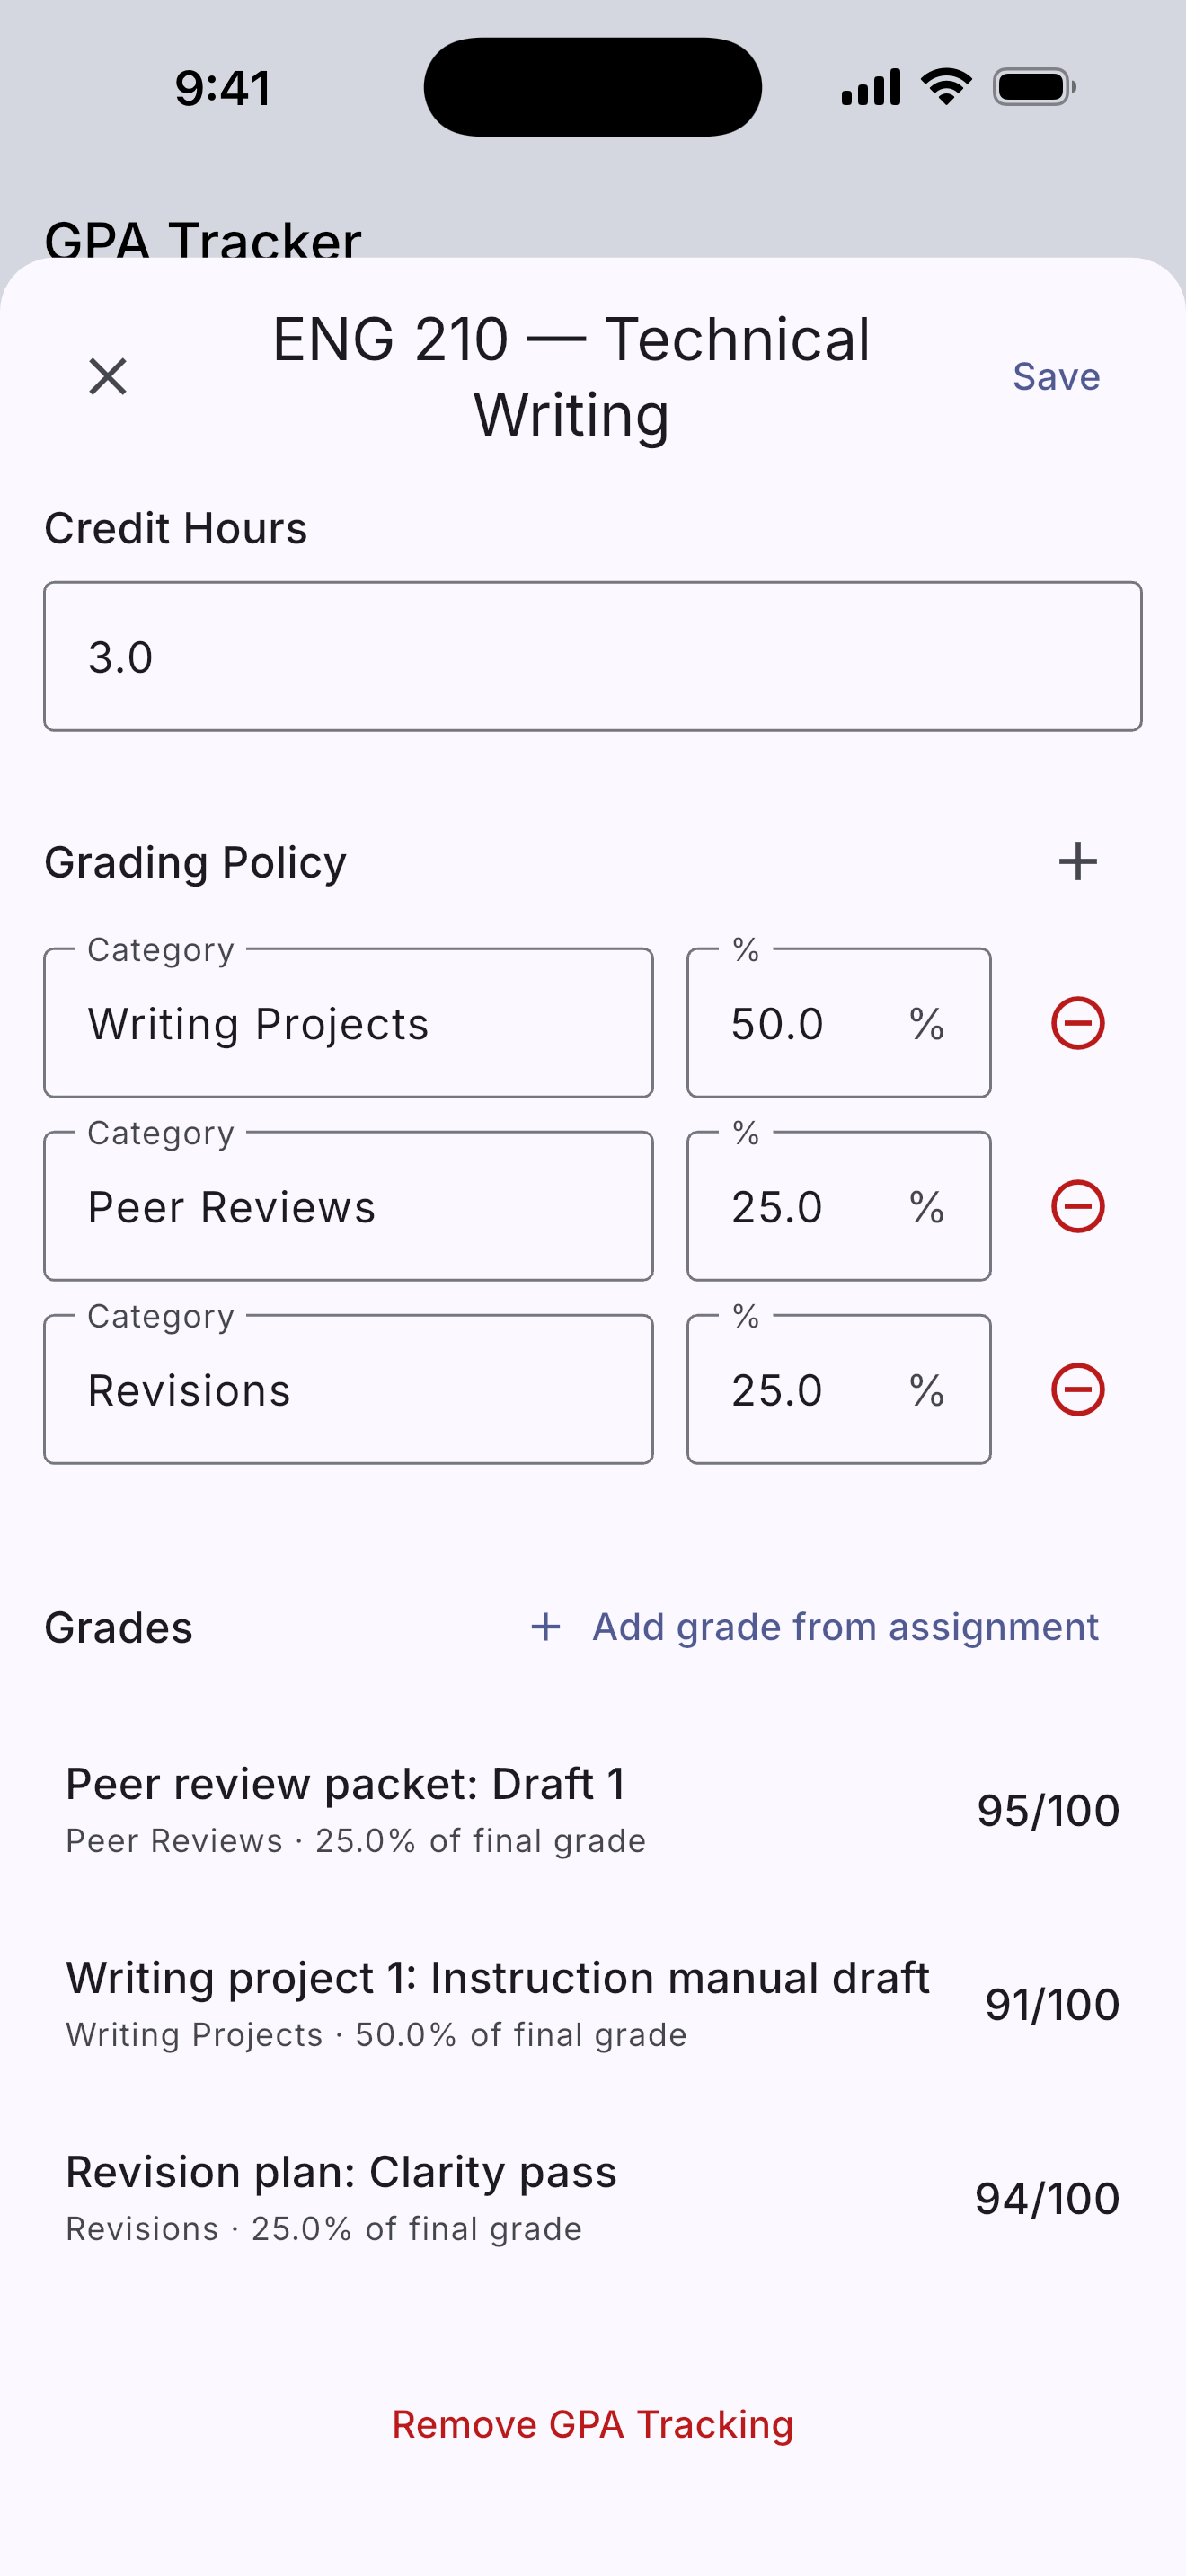Tap the cellular signal icon

871,87
